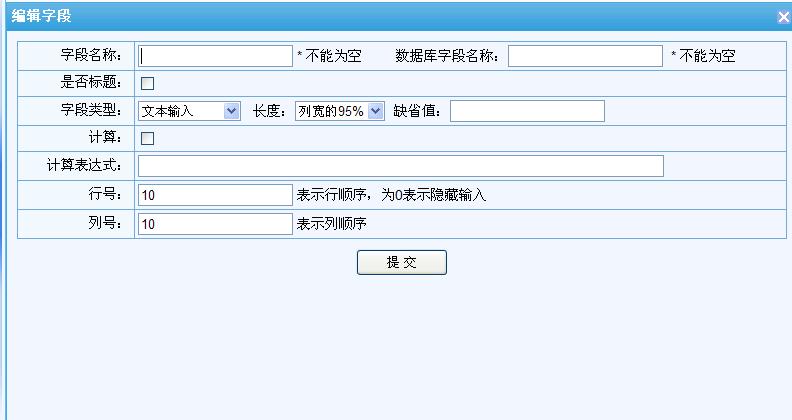Expand the 长度 dropdown showing 列宽的95%
Image resolution: width=792 pixels, height=420 pixels.
click(340, 111)
